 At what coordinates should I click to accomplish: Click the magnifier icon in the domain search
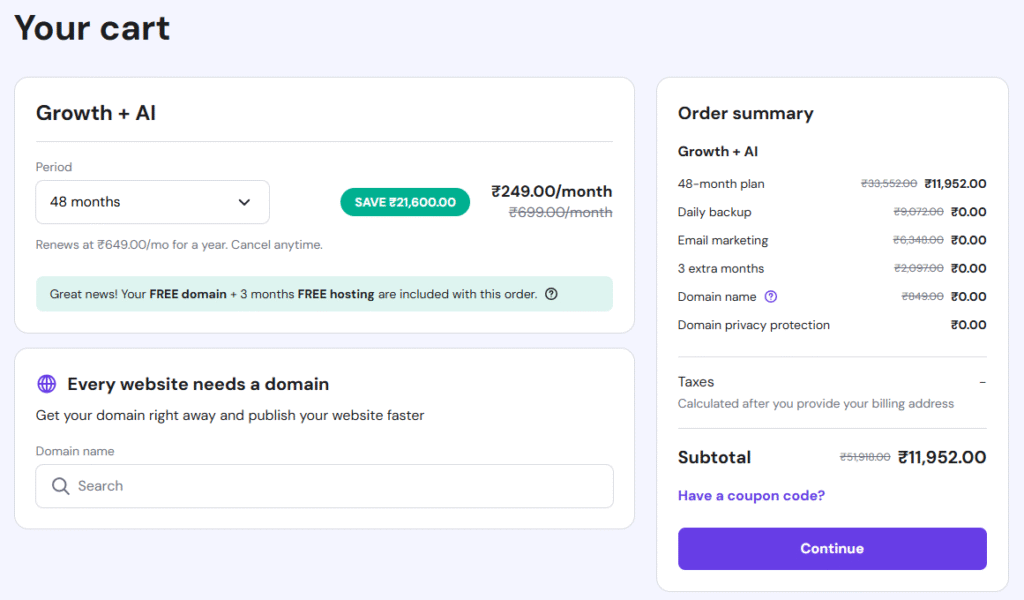60,486
